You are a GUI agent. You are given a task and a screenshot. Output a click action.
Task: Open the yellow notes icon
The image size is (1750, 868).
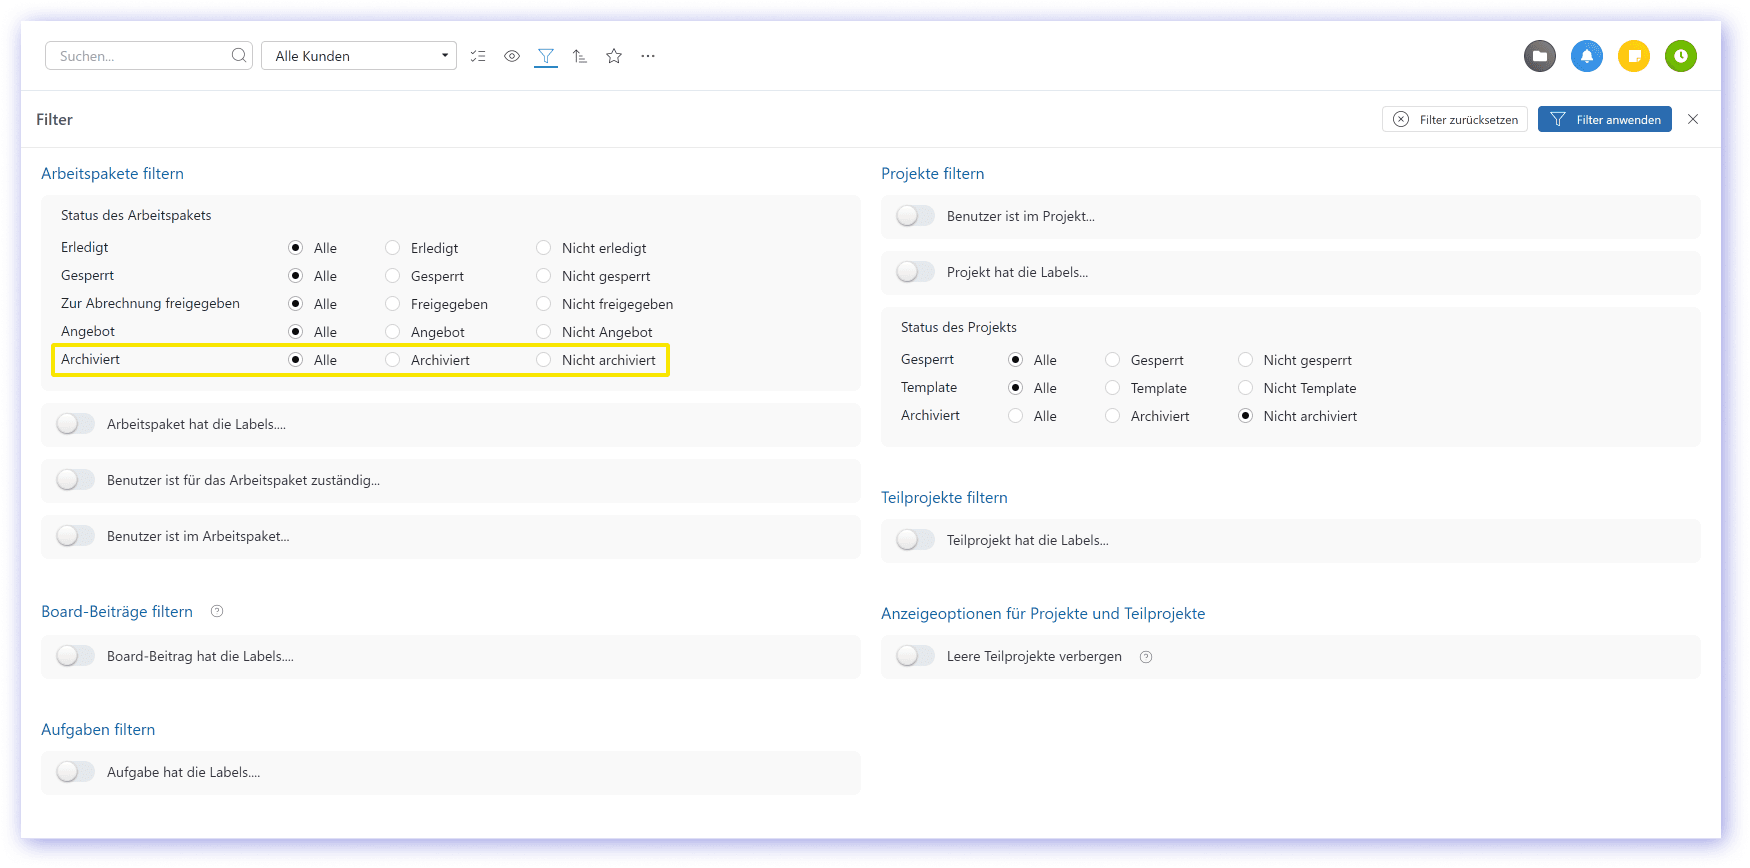(x=1634, y=56)
